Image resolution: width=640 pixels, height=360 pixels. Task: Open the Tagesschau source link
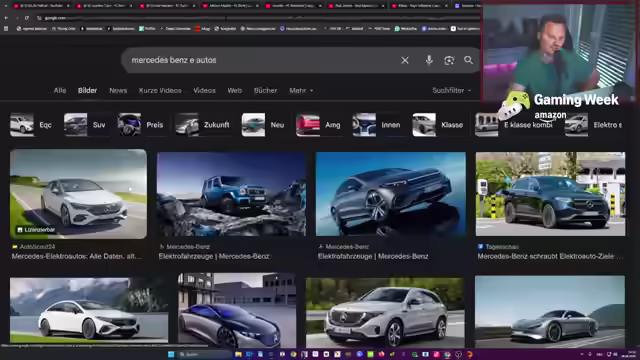tap(498, 247)
